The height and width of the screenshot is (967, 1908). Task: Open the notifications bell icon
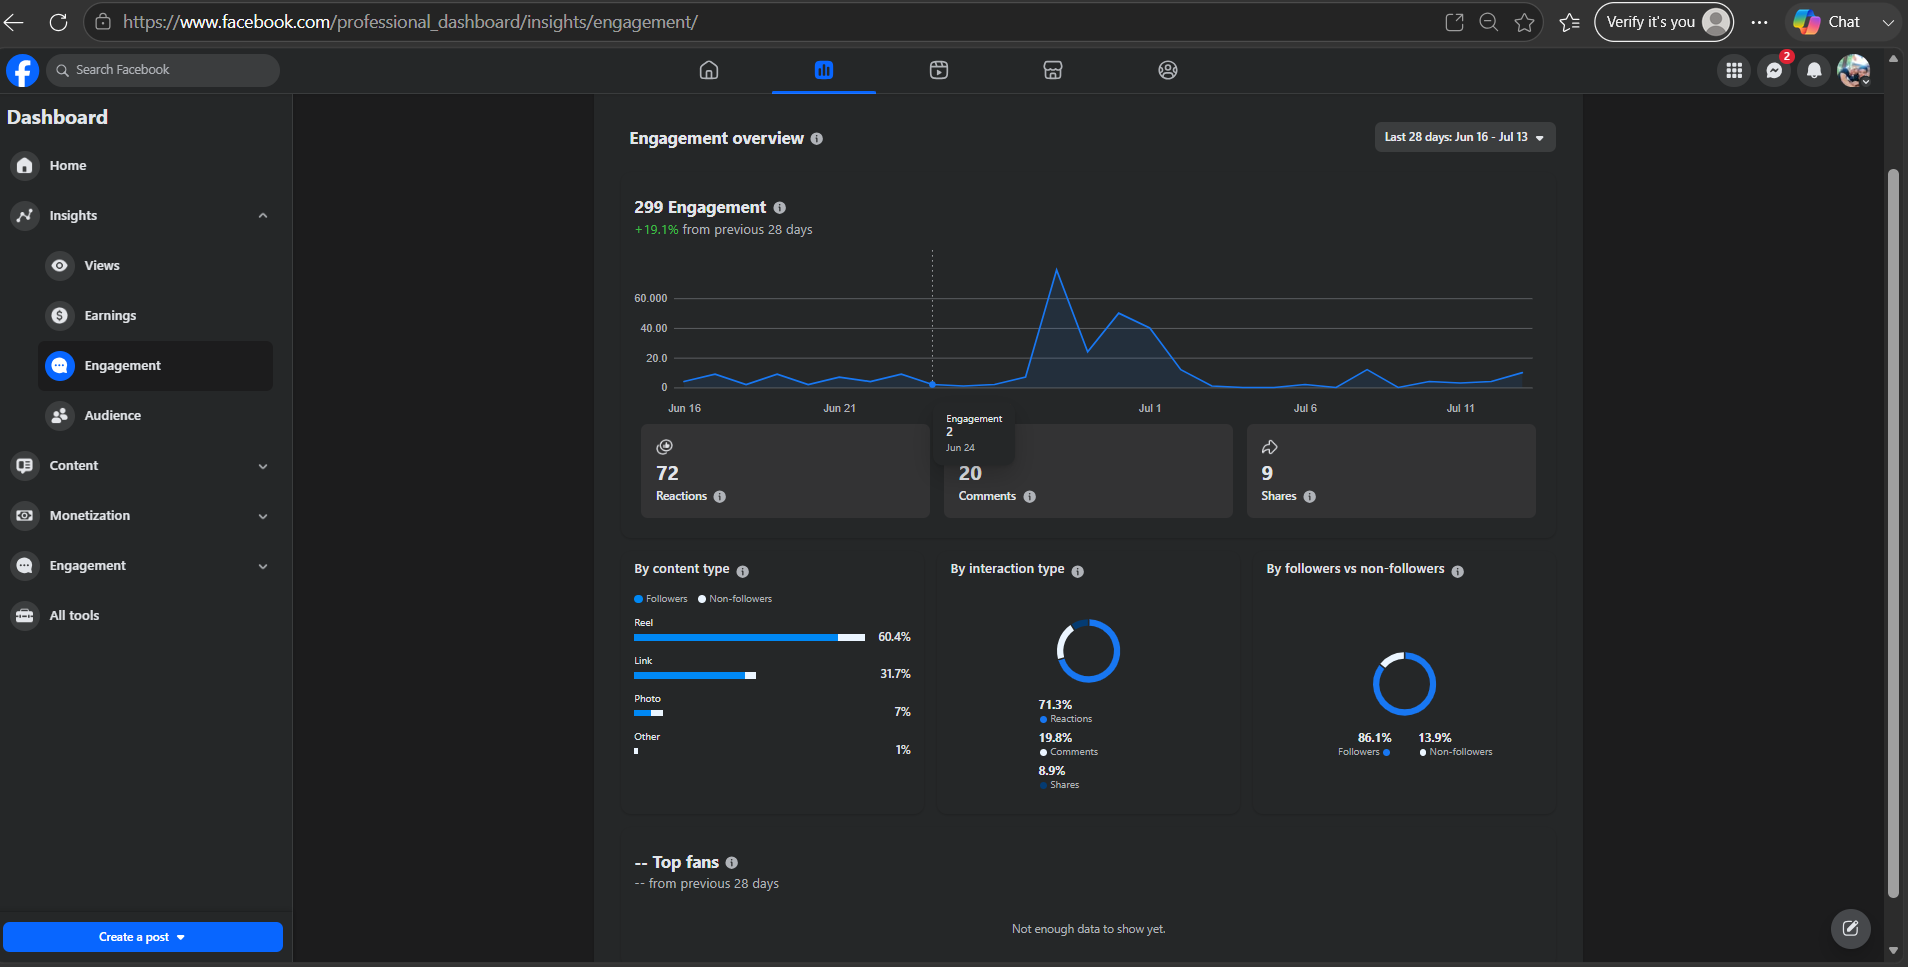[x=1814, y=70]
